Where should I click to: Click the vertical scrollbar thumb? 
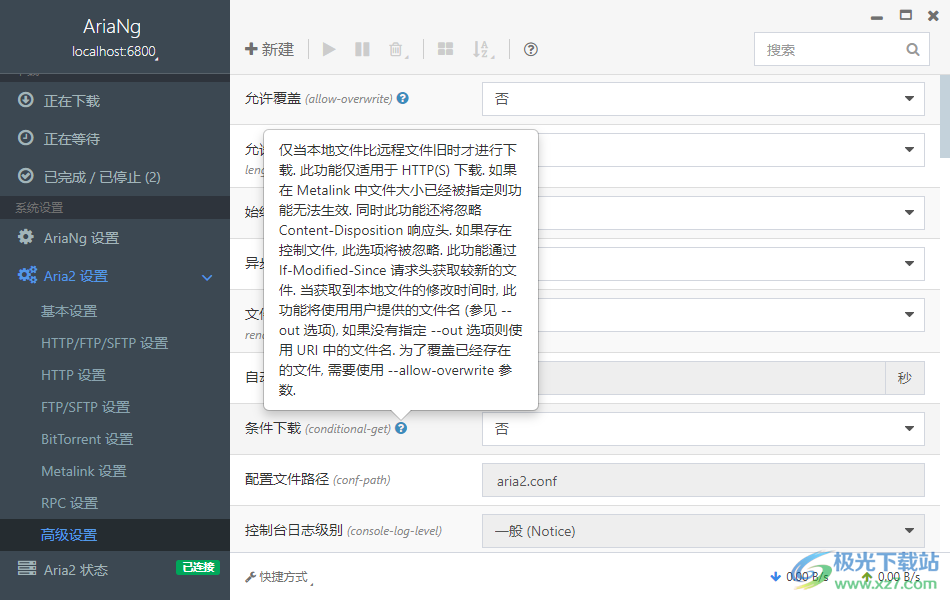[x=944, y=116]
